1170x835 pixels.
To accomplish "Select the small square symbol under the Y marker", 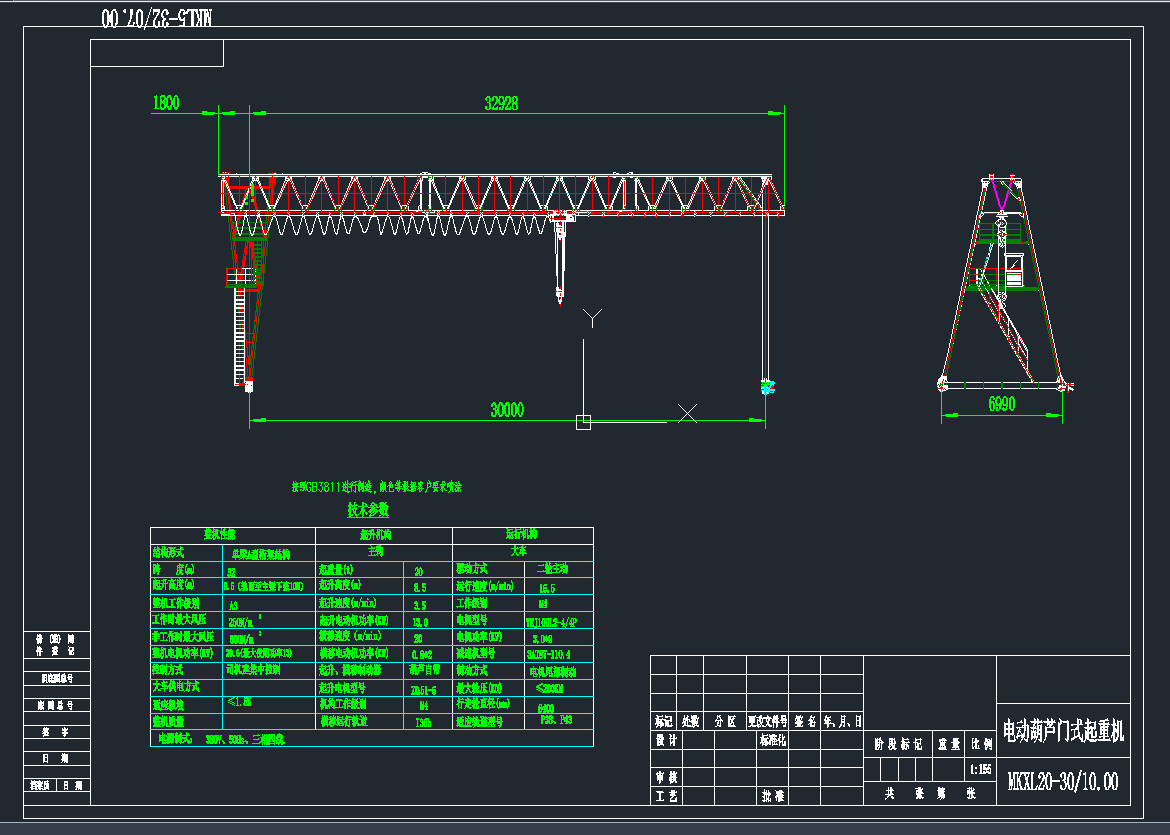I will [x=584, y=422].
